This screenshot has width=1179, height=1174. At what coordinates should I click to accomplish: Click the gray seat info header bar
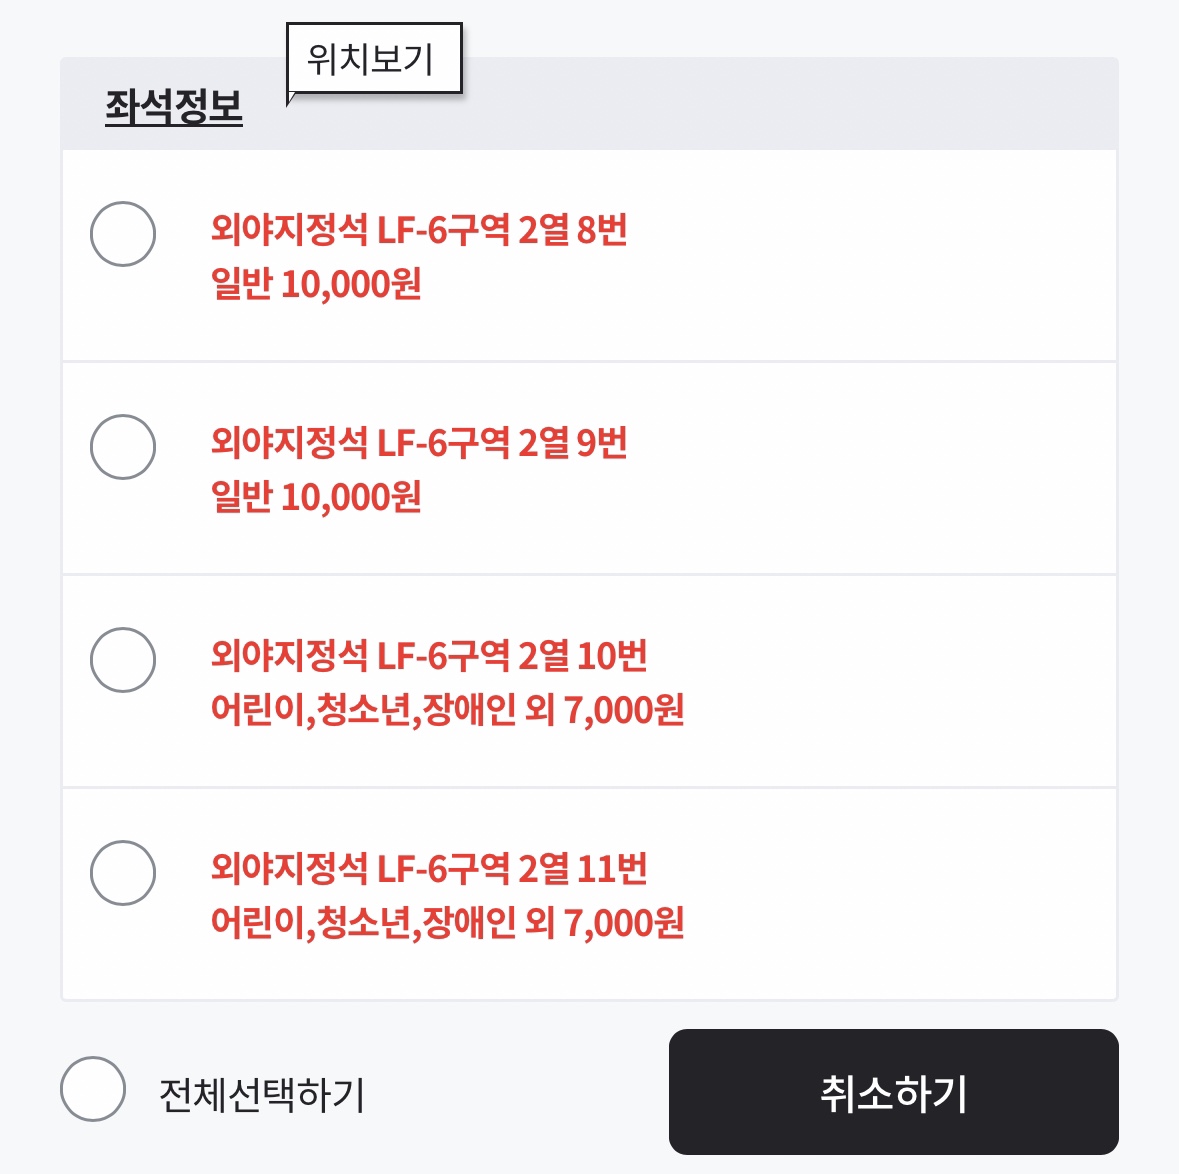point(780,105)
